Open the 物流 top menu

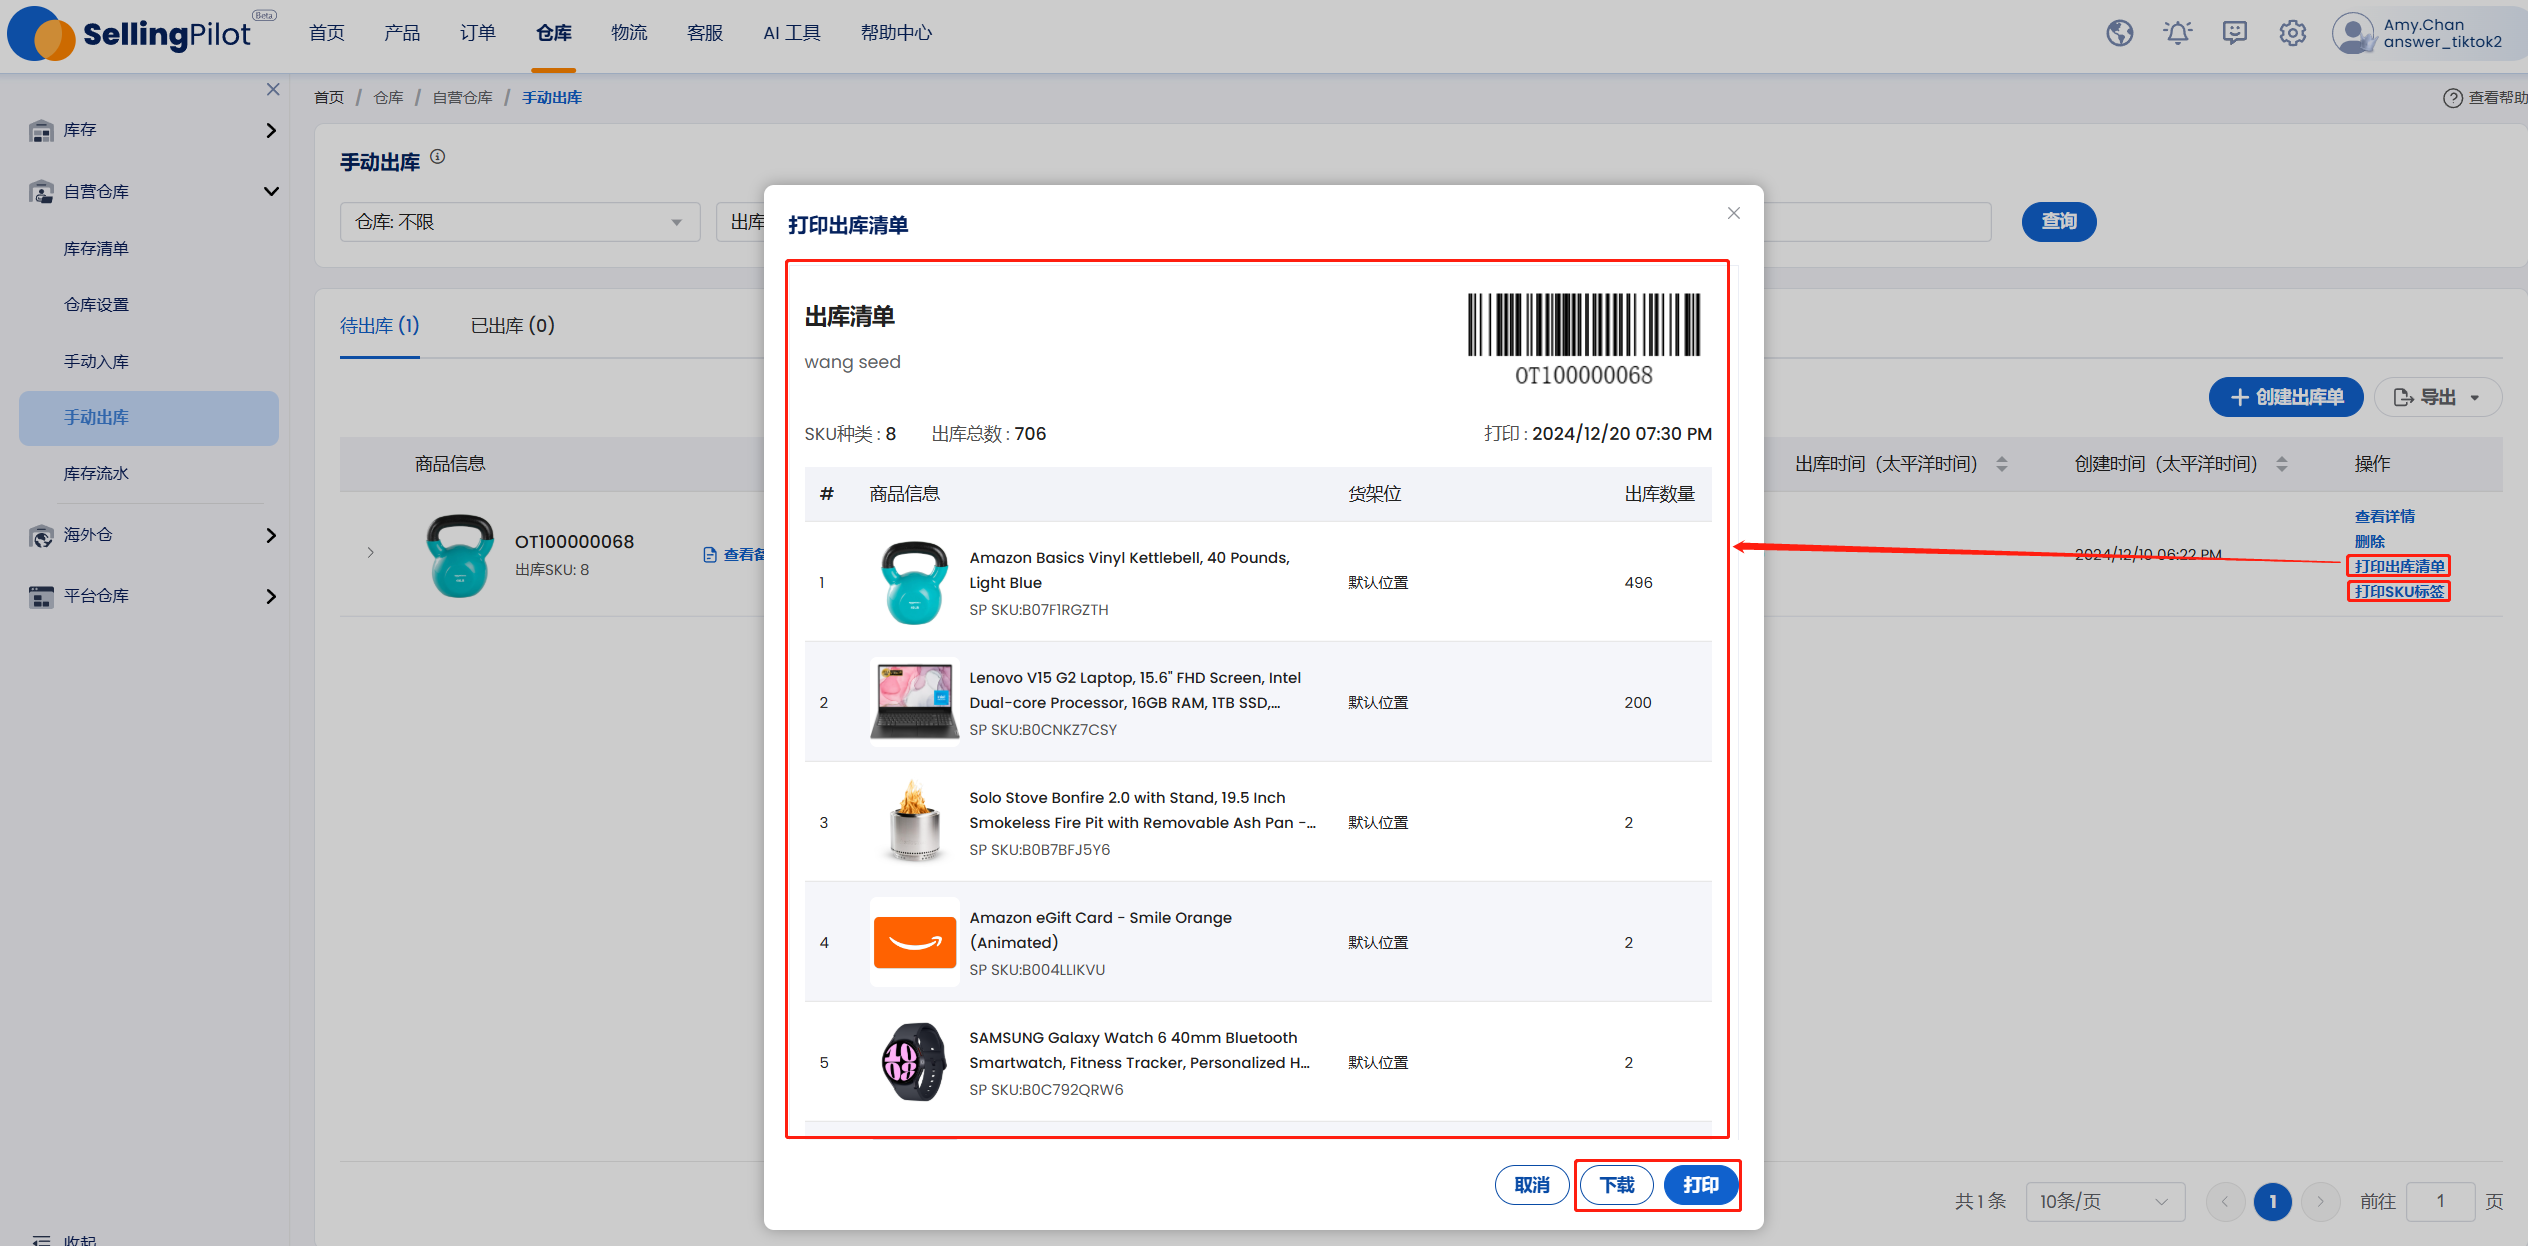point(629,33)
